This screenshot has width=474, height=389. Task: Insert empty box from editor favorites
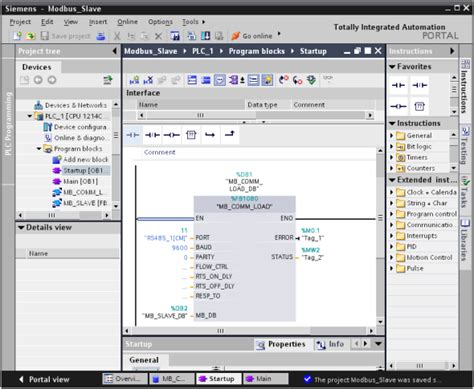point(191,135)
